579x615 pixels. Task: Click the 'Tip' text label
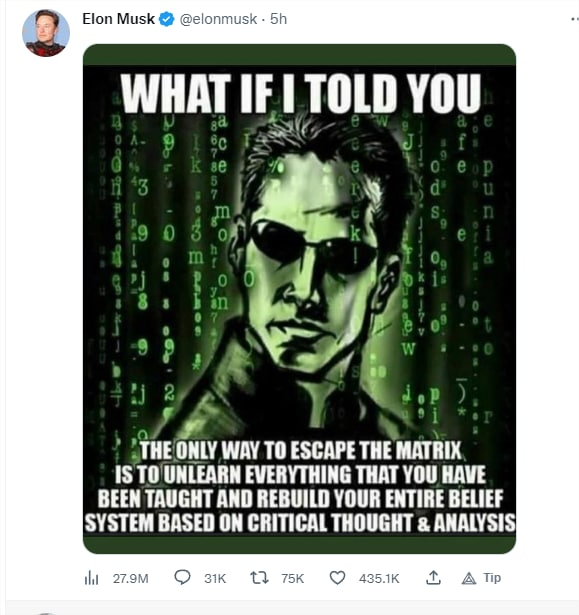click(x=492, y=578)
